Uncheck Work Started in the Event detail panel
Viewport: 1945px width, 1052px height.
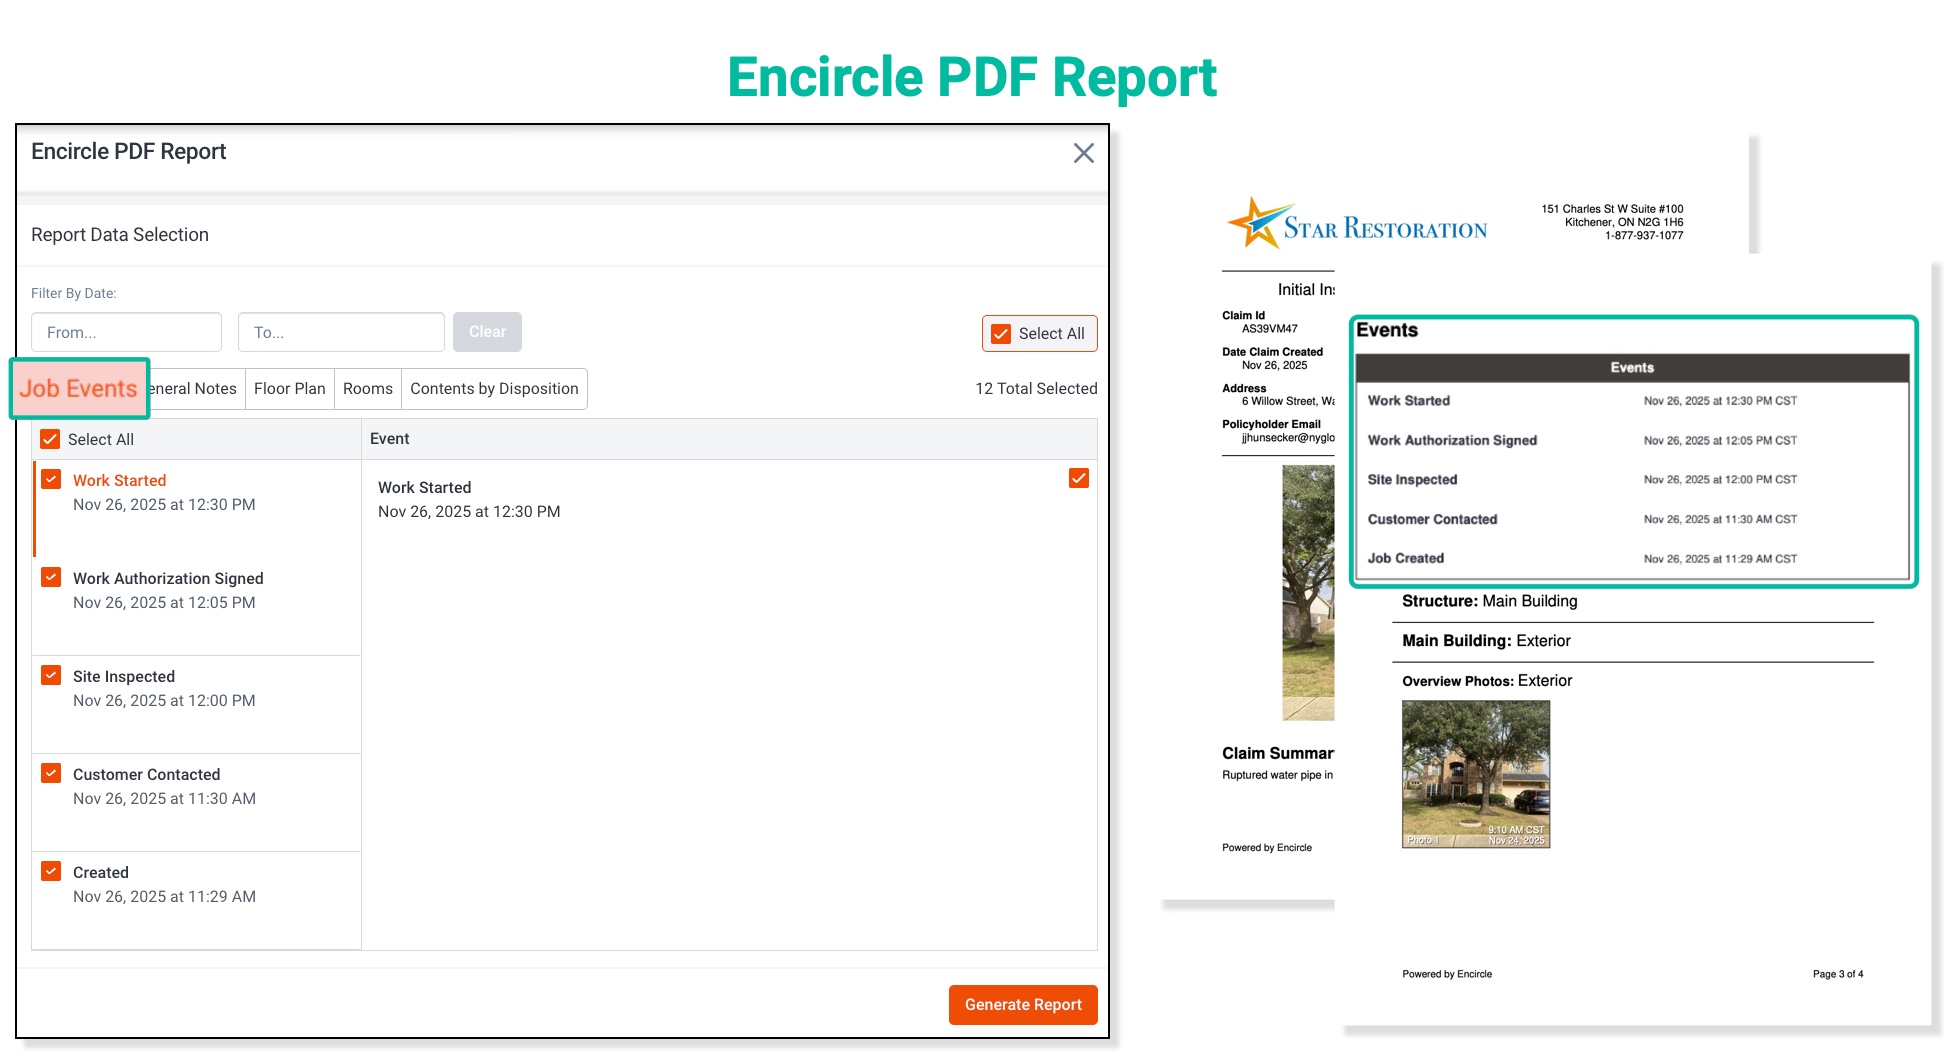click(x=1078, y=478)
